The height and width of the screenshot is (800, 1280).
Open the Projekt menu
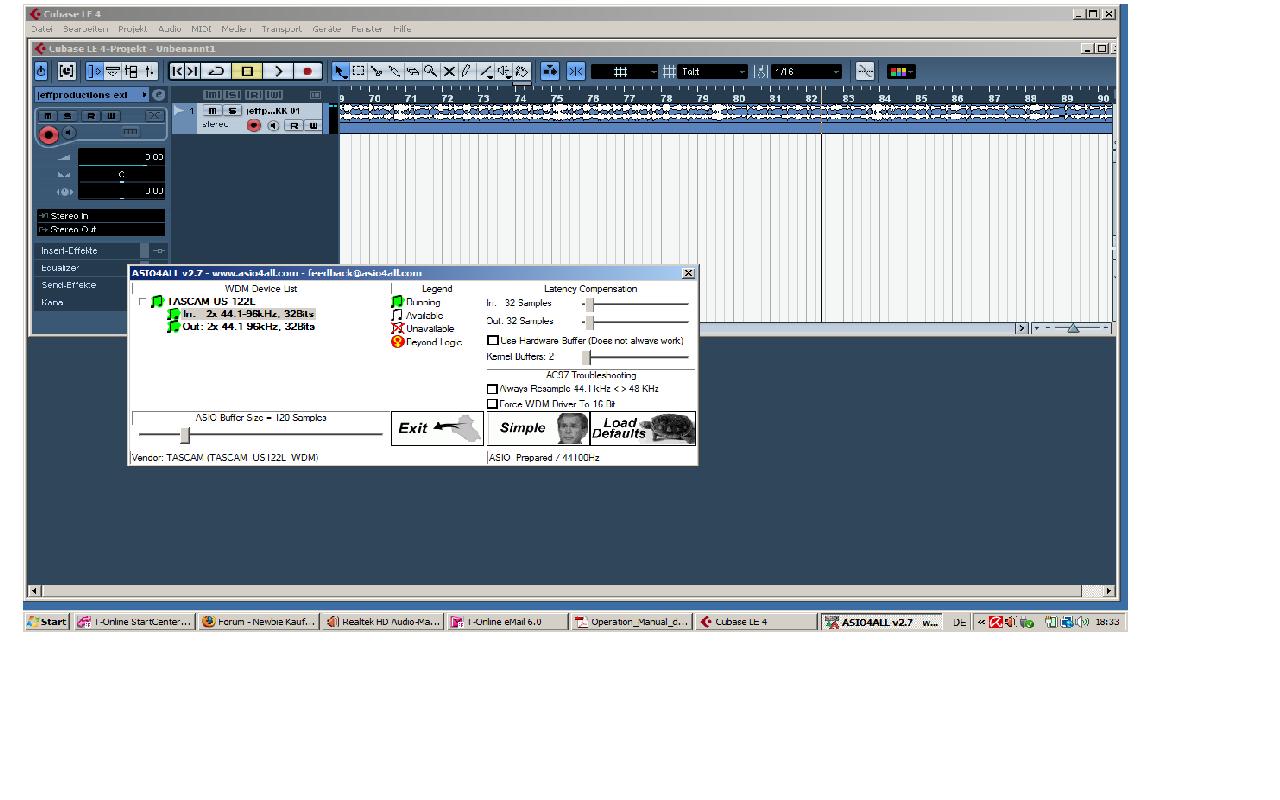(133, 29)
